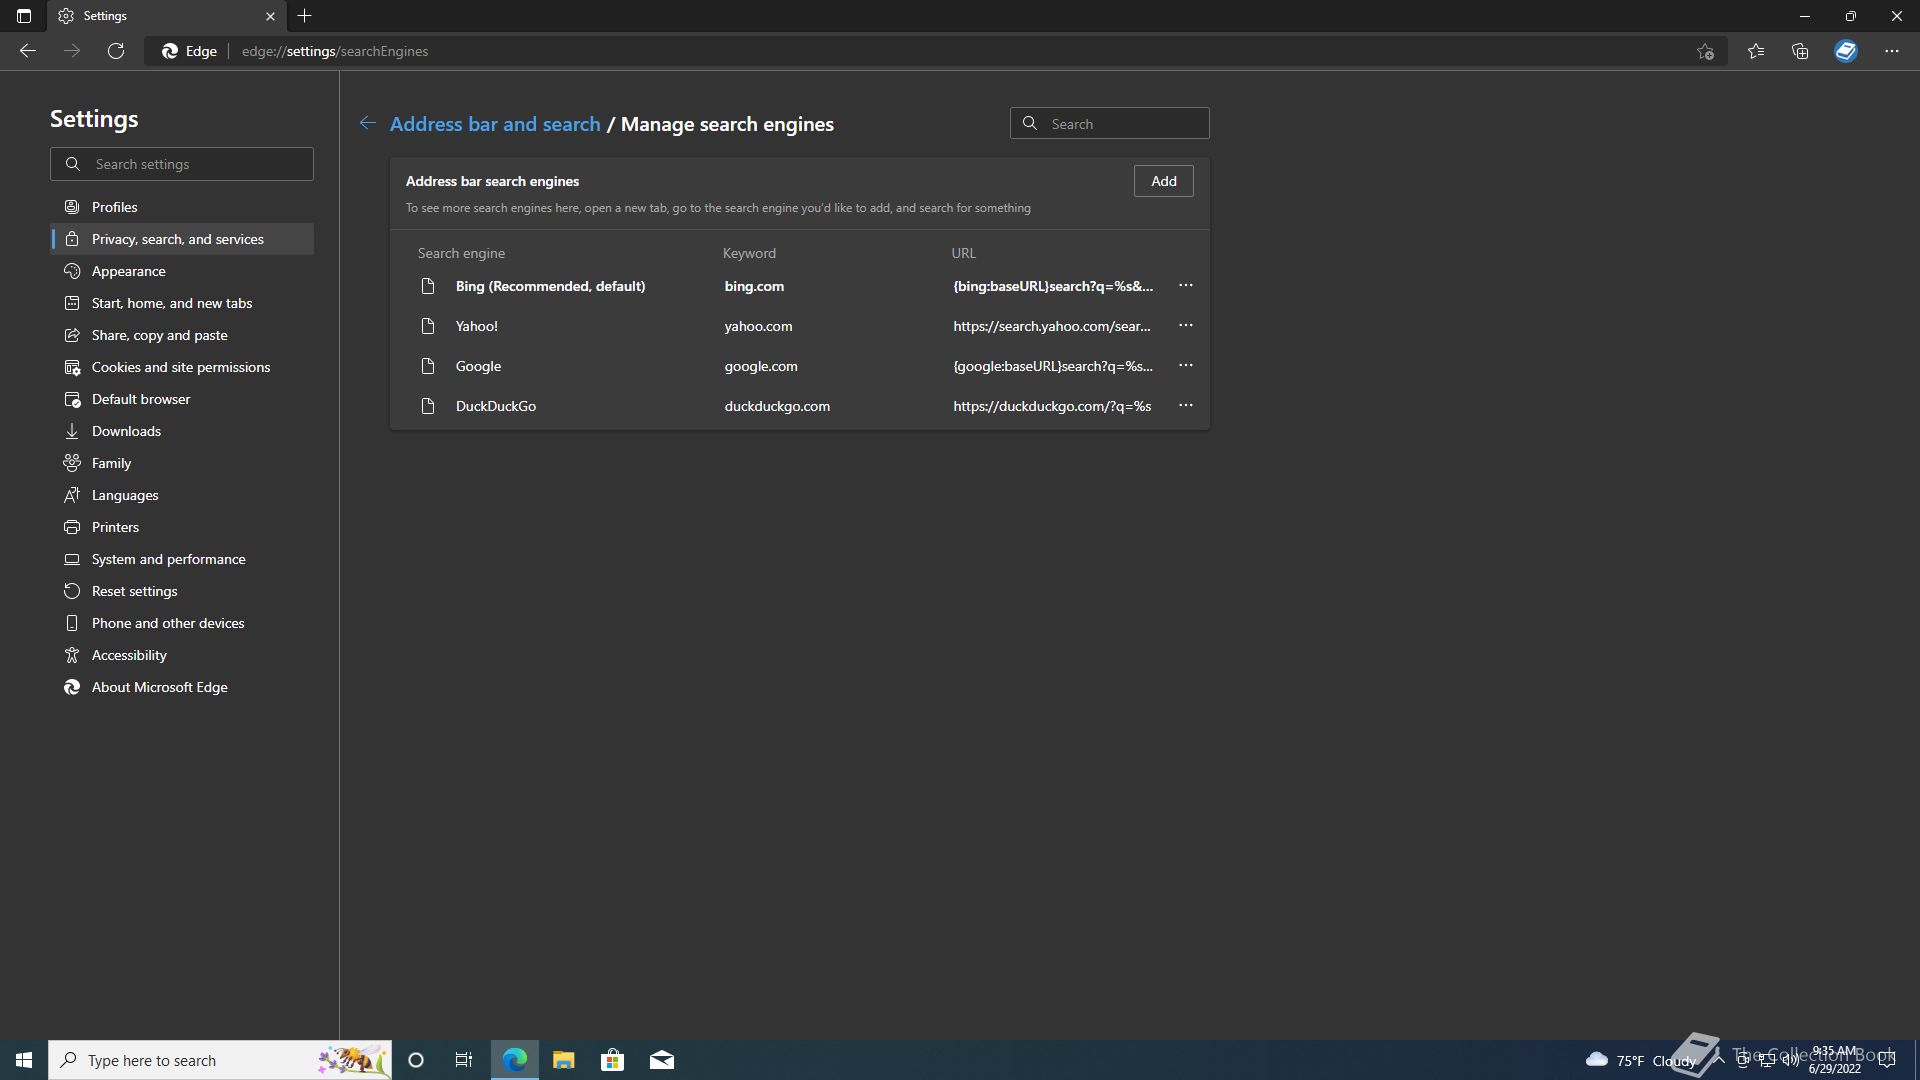This screenshot has width=1920, height=1080.
Task: Open Languages settings
Action: (182, 495)
